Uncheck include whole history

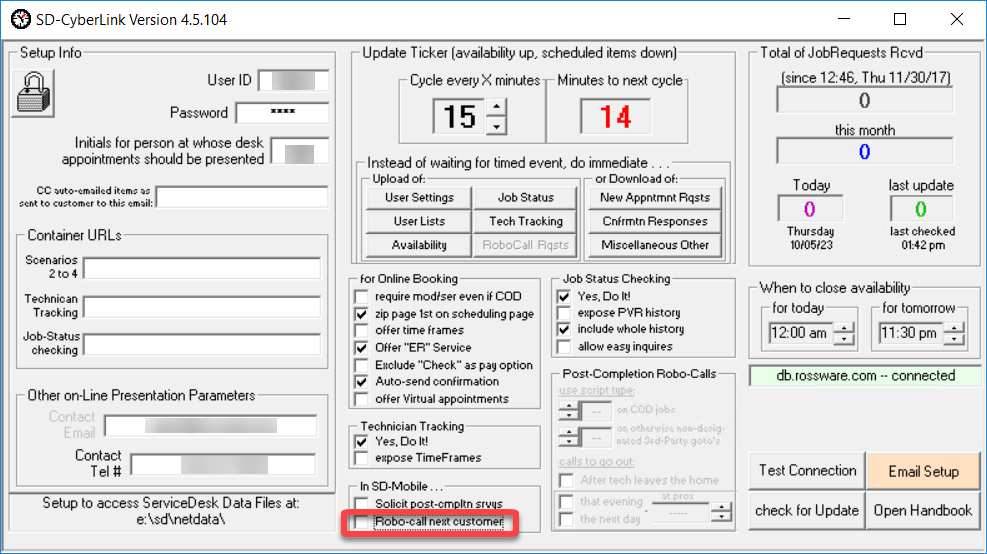[x=564, y=329]
